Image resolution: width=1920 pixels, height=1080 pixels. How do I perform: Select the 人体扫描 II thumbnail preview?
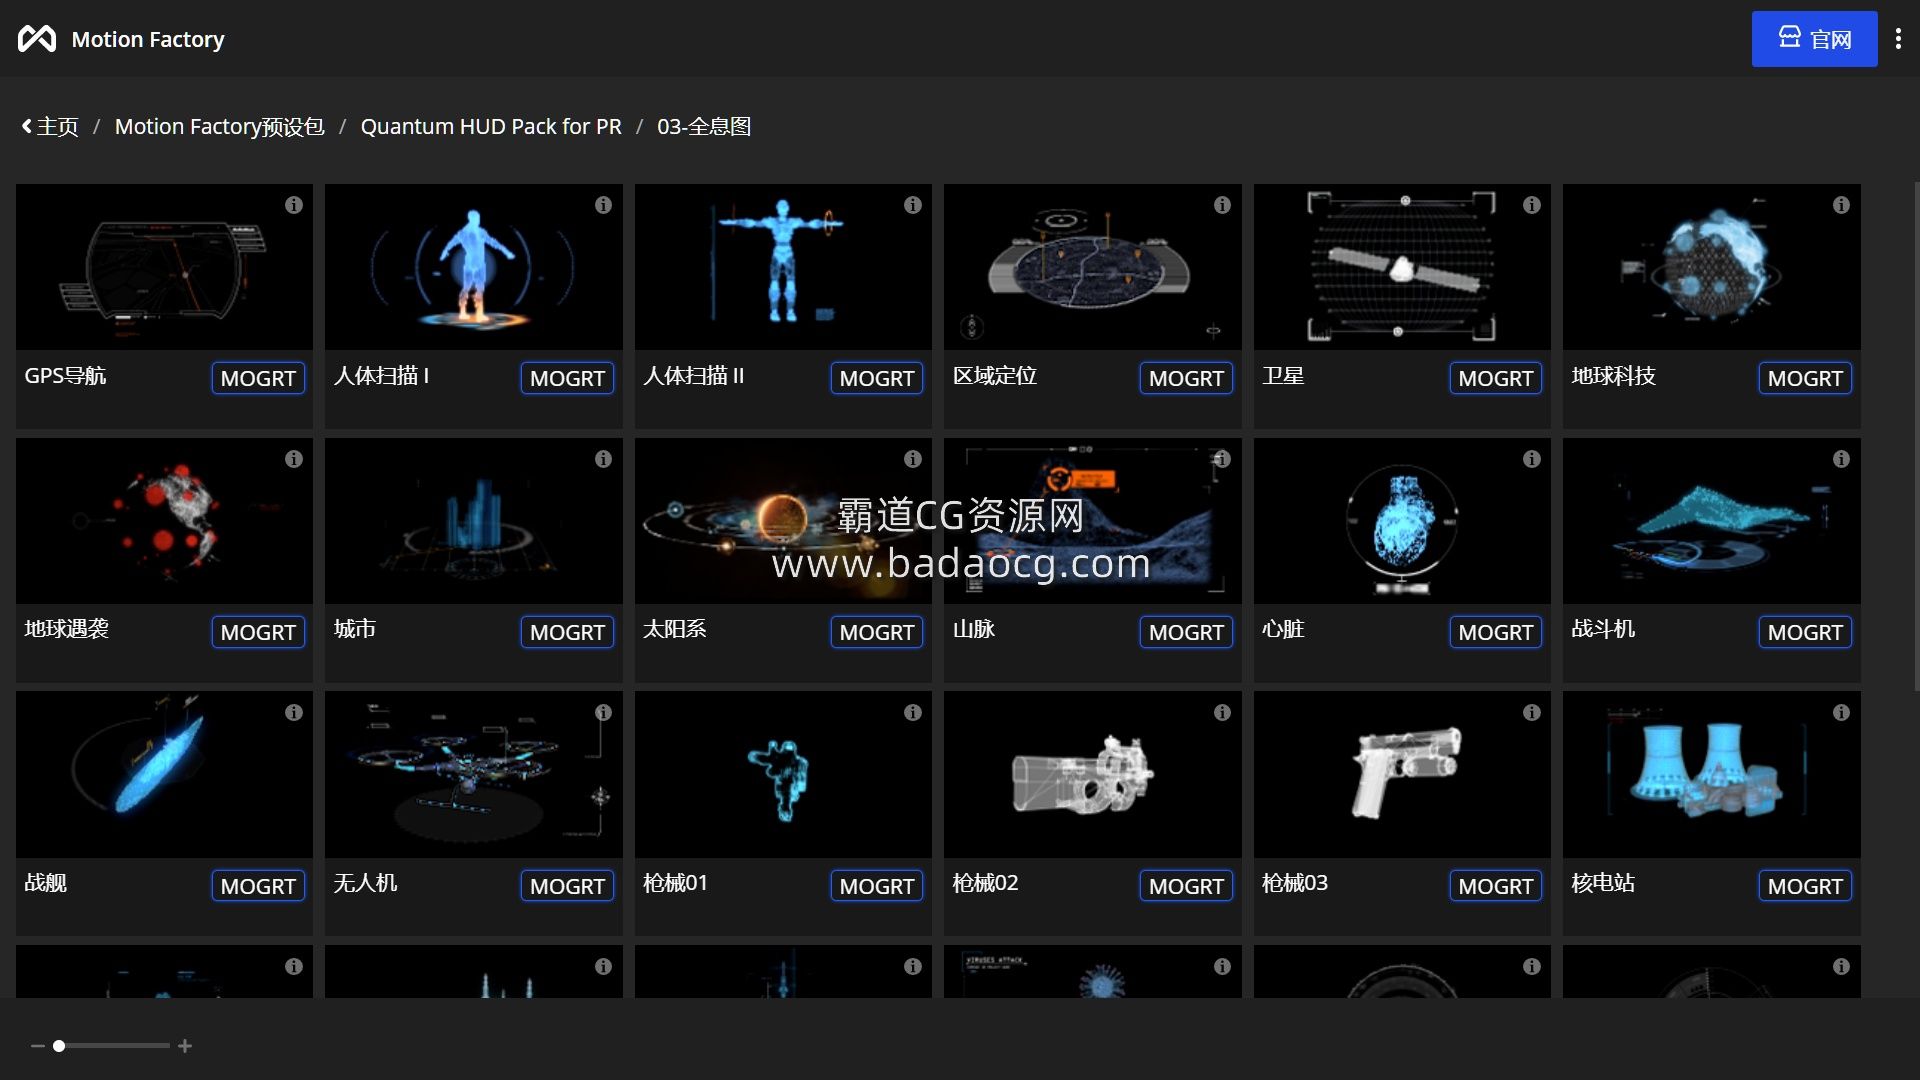click(x=783, y=267)
